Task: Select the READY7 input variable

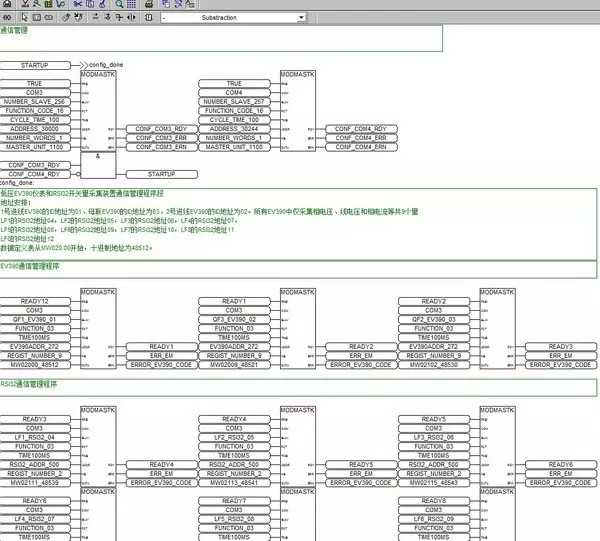Action: (x=234, y=501)
